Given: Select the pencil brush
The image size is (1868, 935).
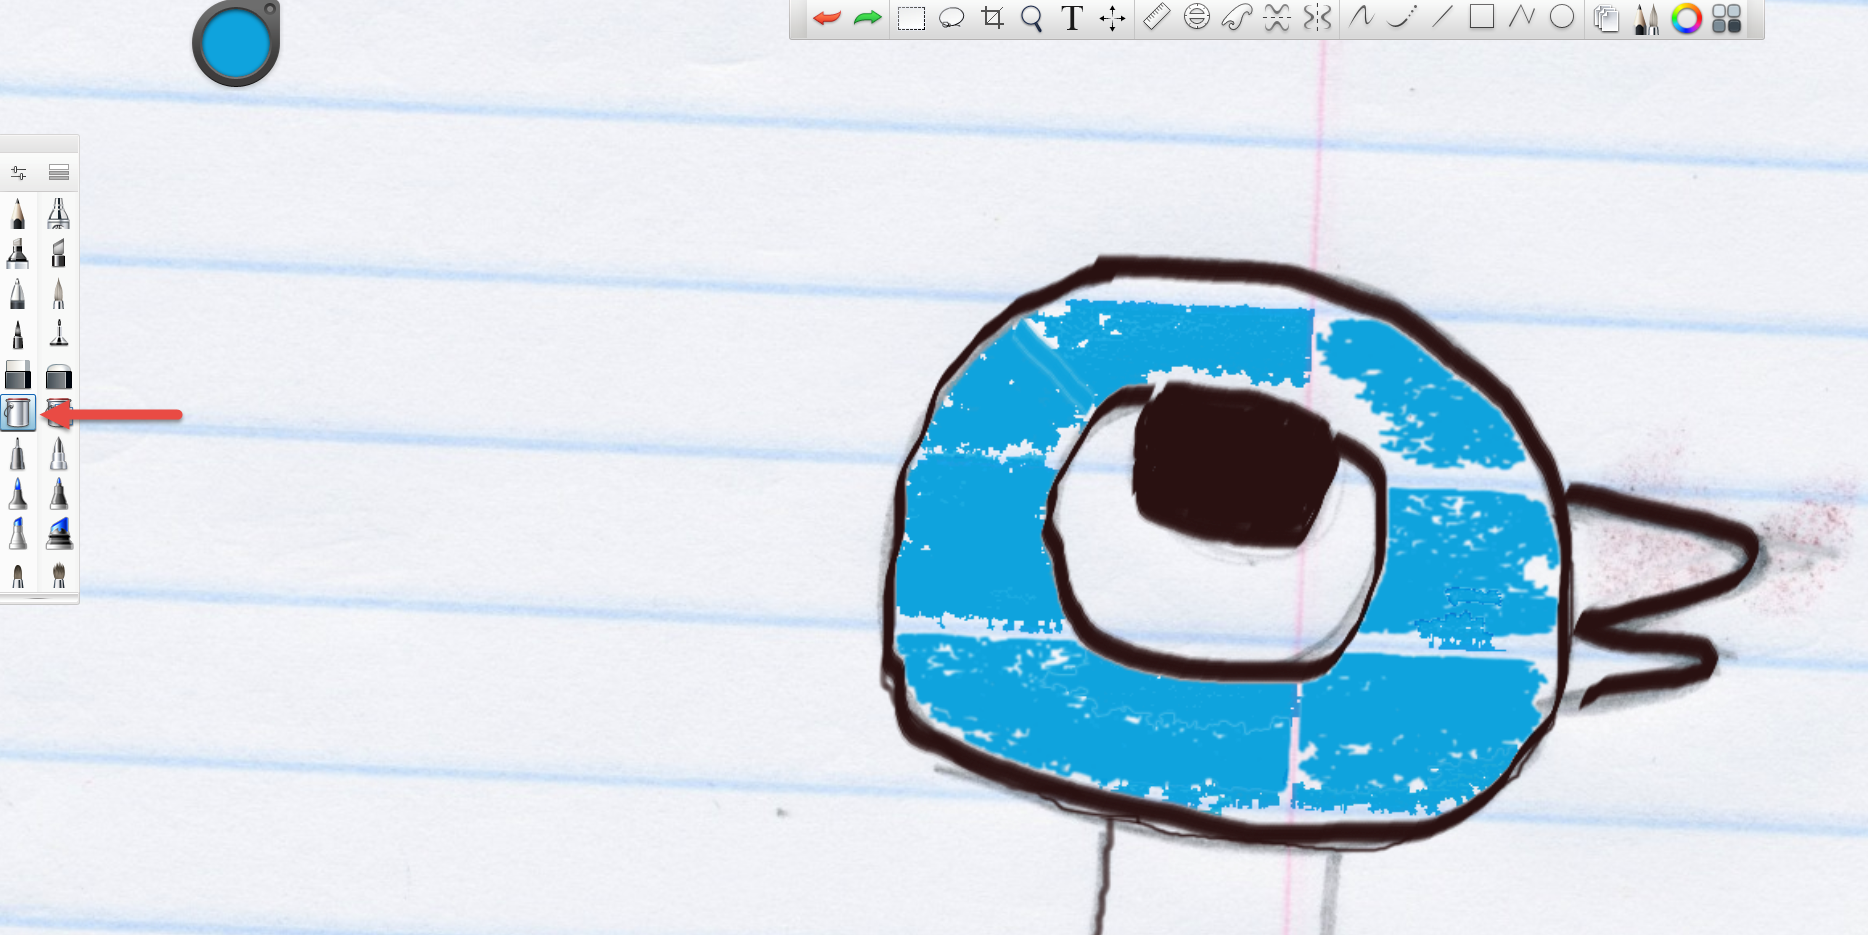Looking at the screenshot, I should point(18,213).
